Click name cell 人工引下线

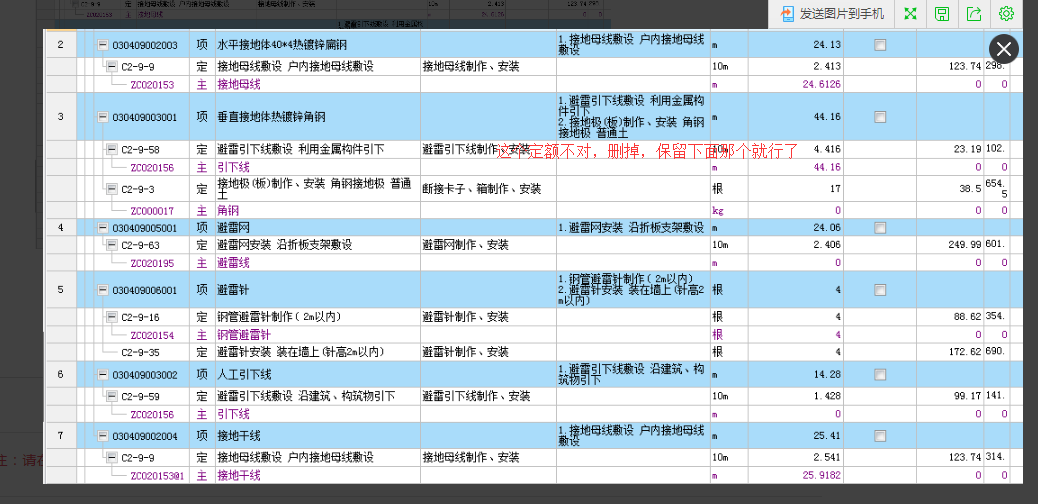244,376
